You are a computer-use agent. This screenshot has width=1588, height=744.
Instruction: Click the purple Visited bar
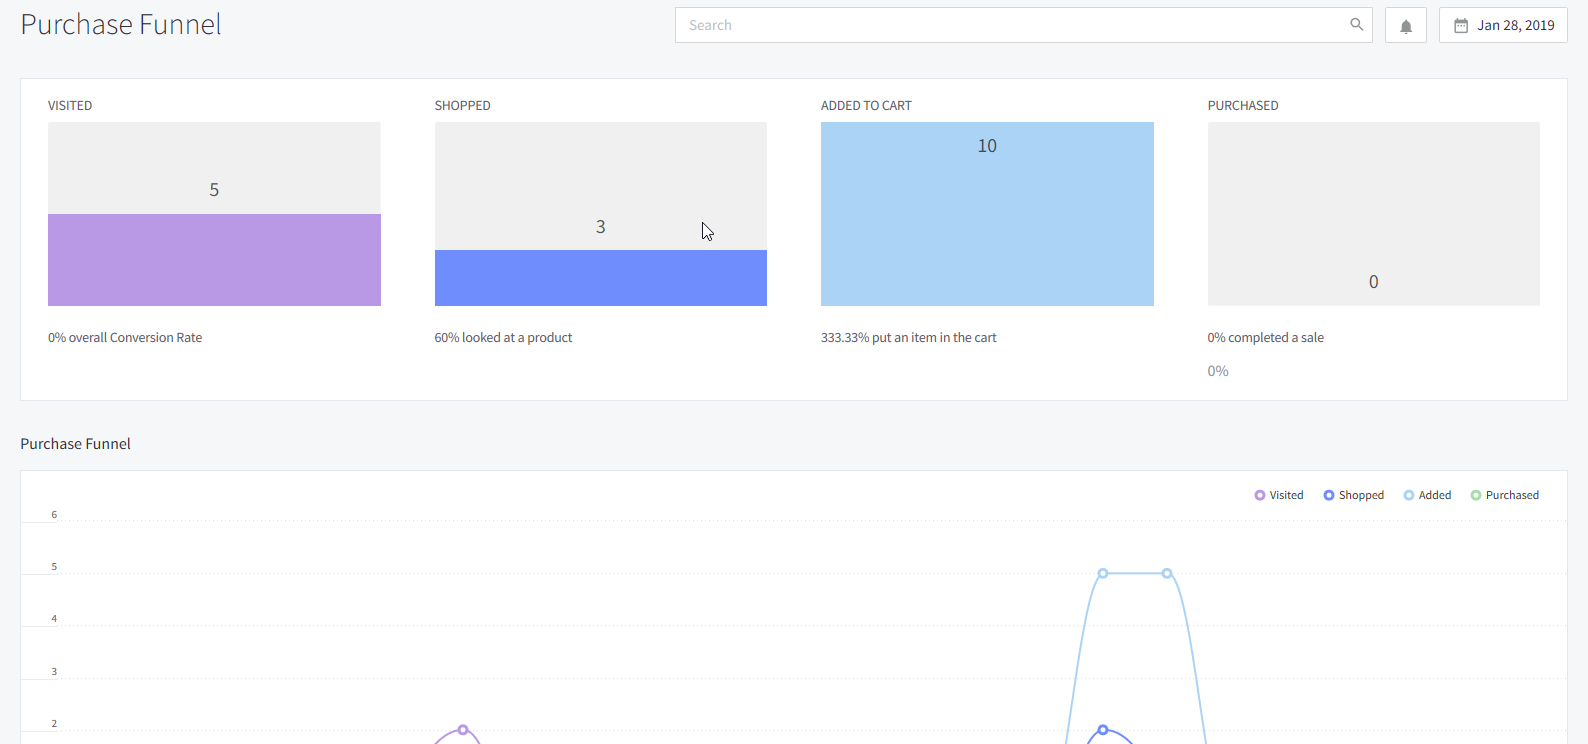click(x=214, y=260)
